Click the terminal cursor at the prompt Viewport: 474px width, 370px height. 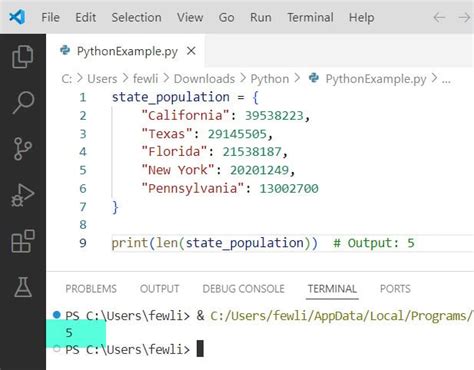(x=200, y=349)
